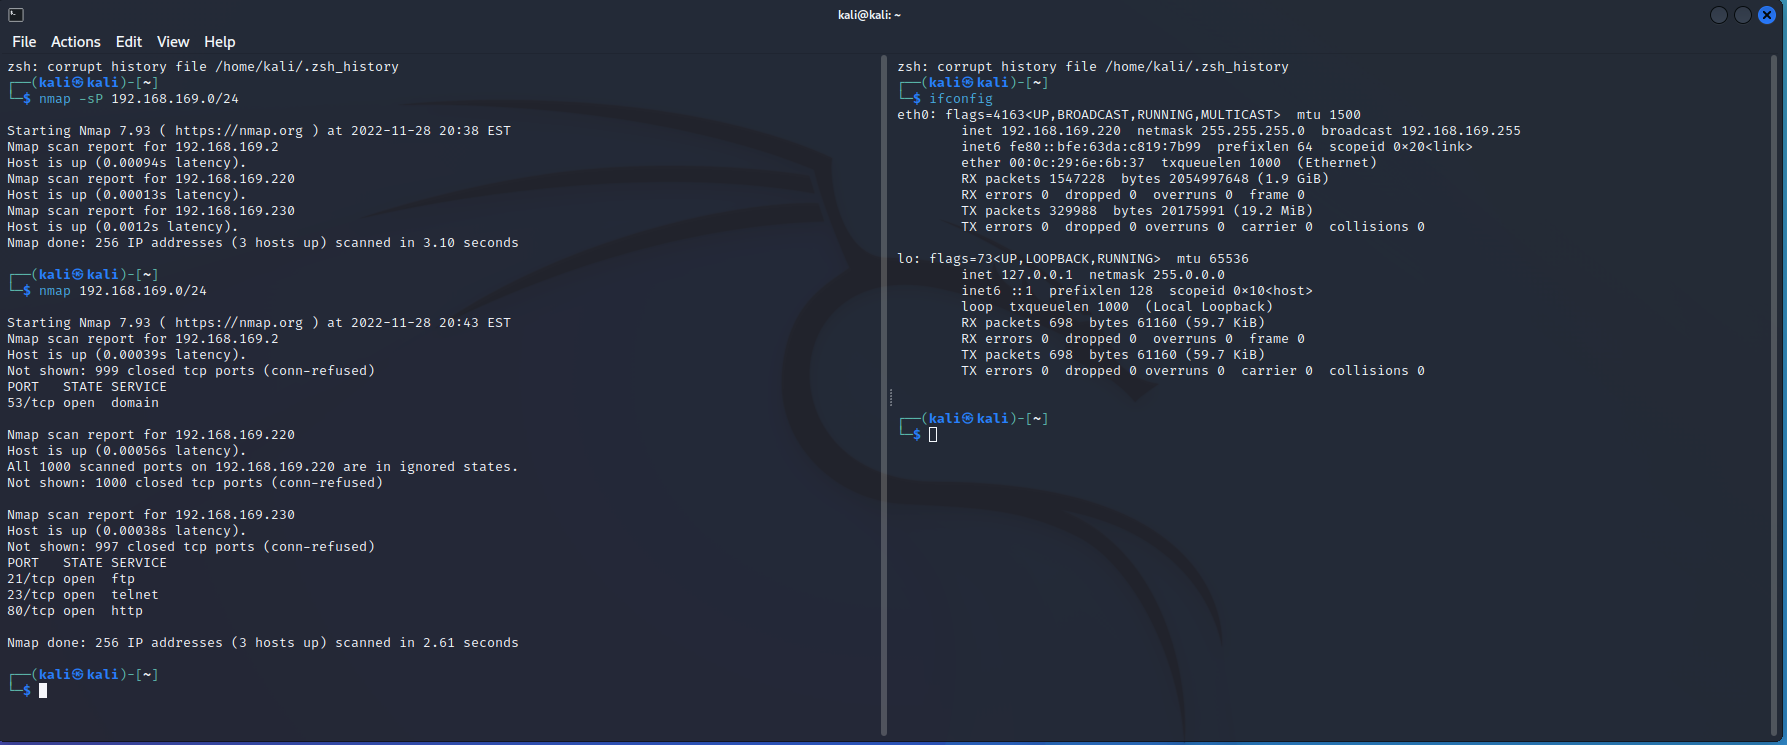Click the command 'nmap -sP 192.168.169.0/24'

coord(139,99)
